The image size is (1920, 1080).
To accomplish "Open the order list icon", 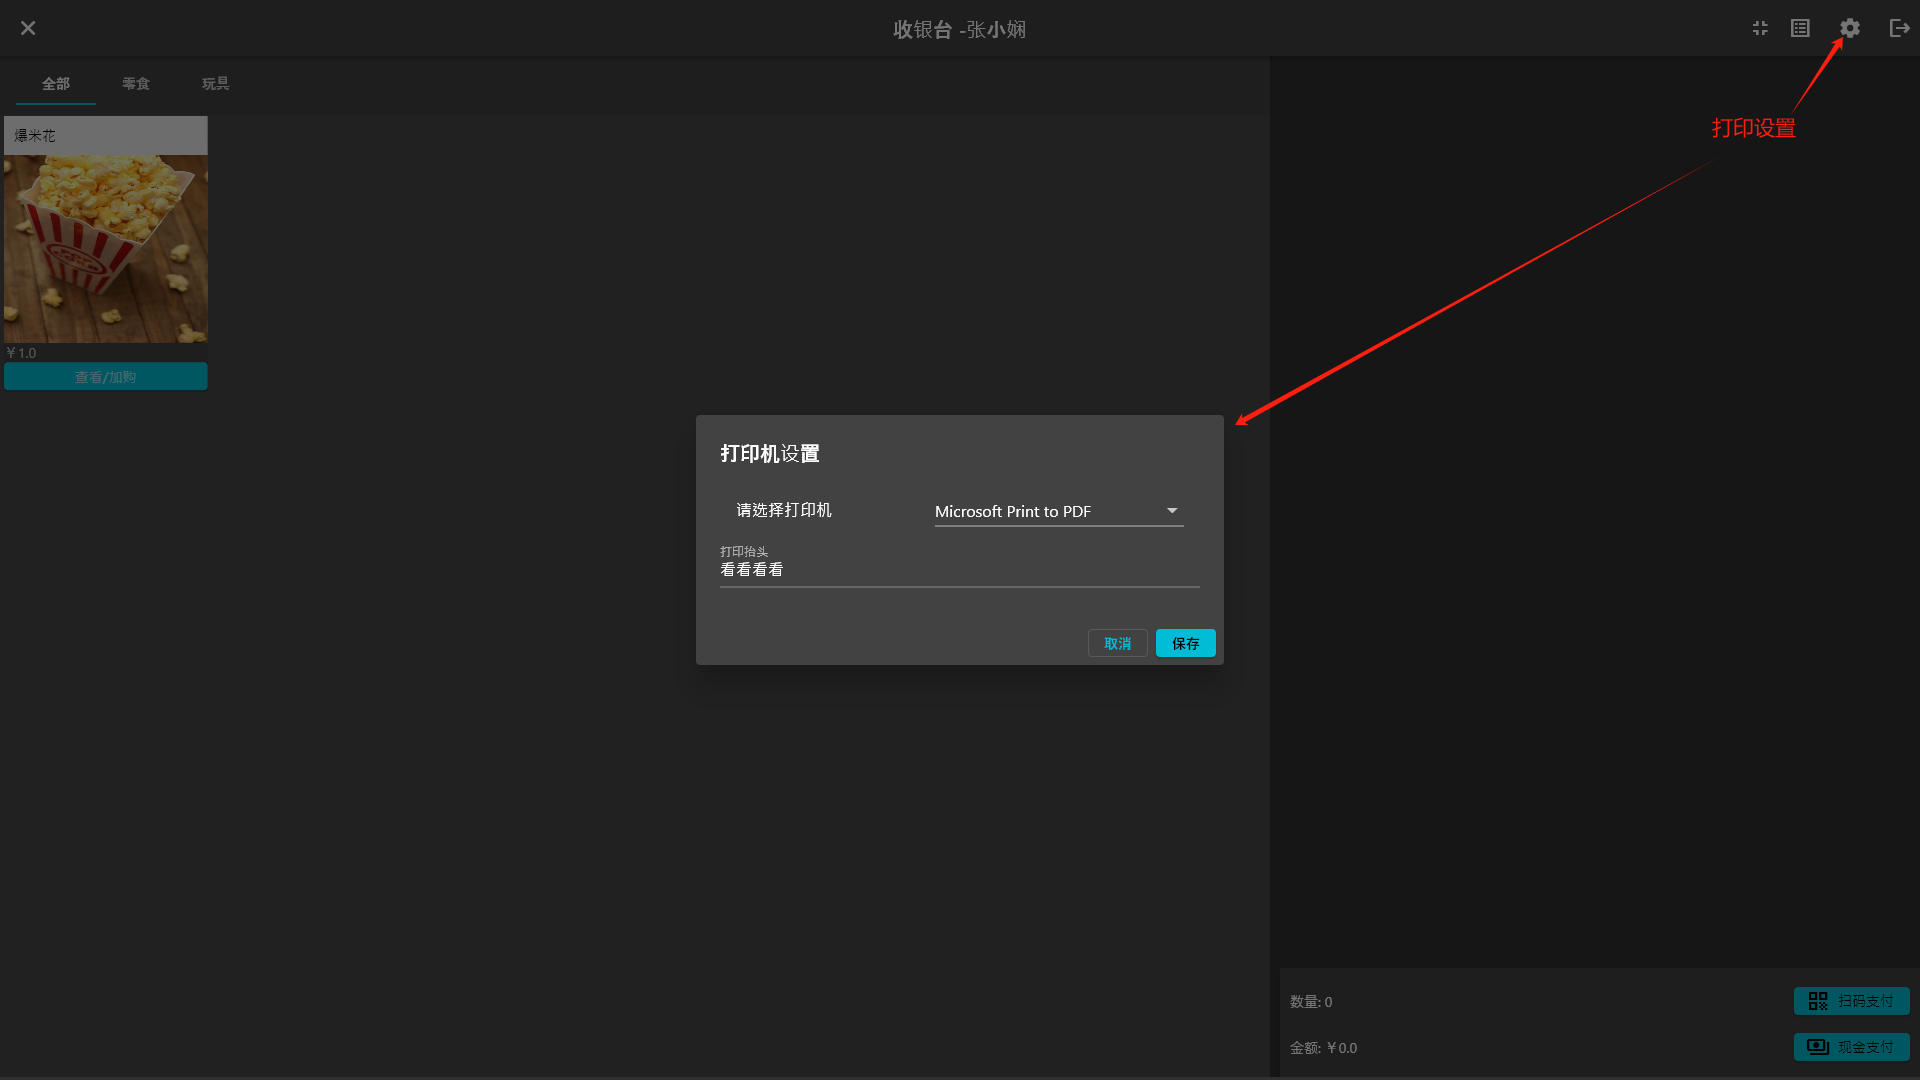I will (1800, 28).
